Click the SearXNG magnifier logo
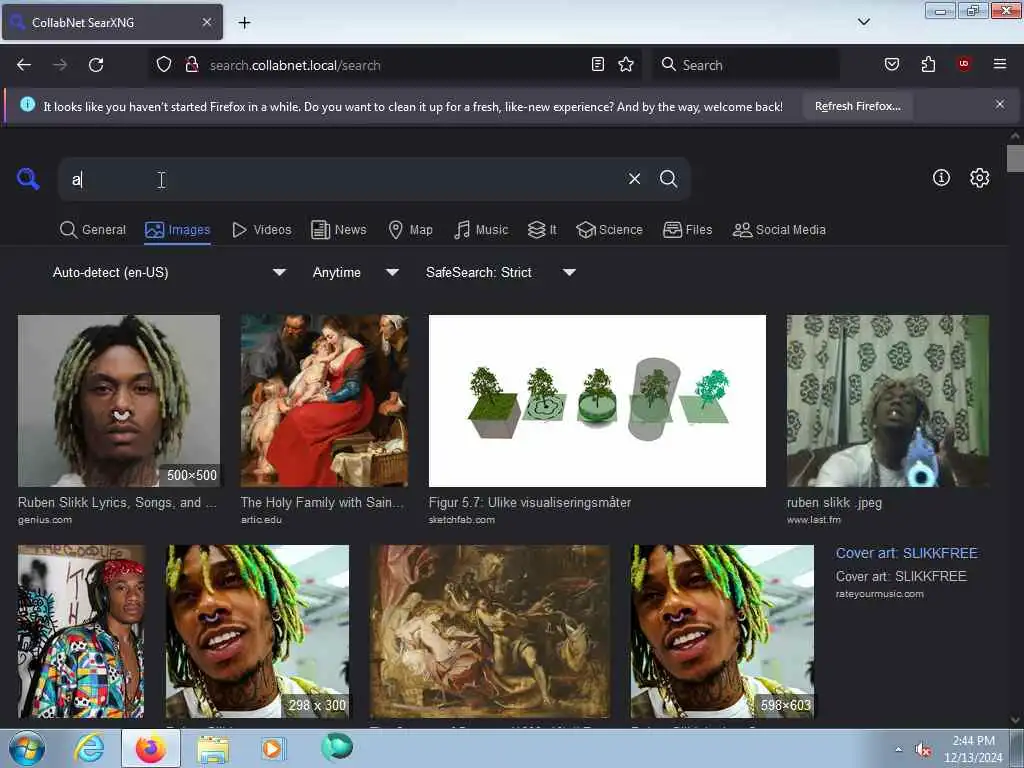The height and width of the screenshot is (768, 1024). click(x=28, y=179)
